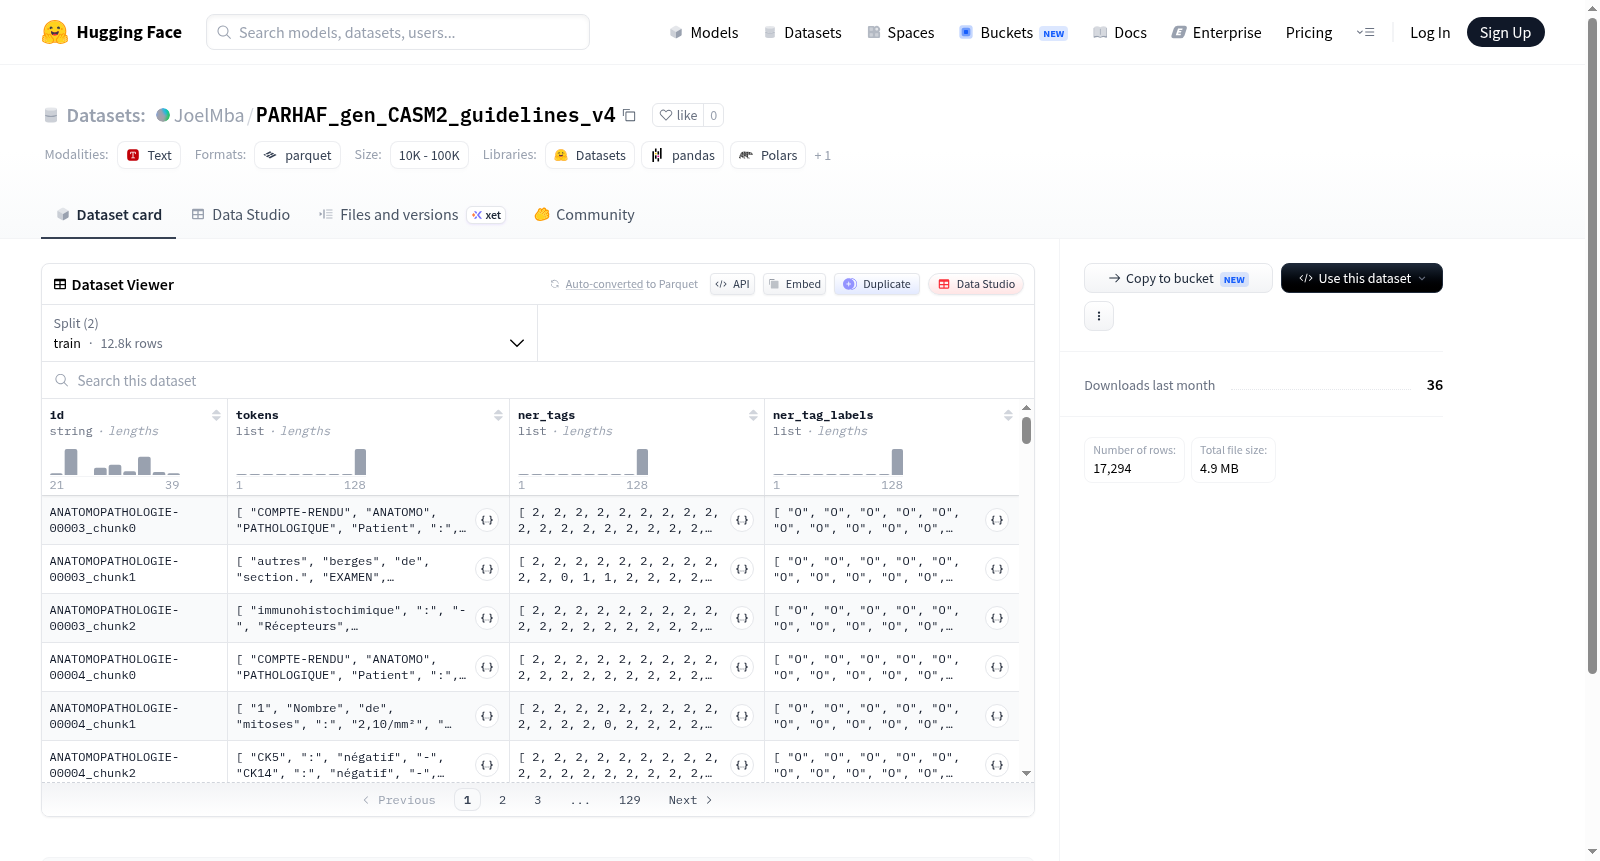Click the Hugging Face logo
The height and width of the screenshot is (861, 1600).
pyautogui.click(x=55, y=32)
